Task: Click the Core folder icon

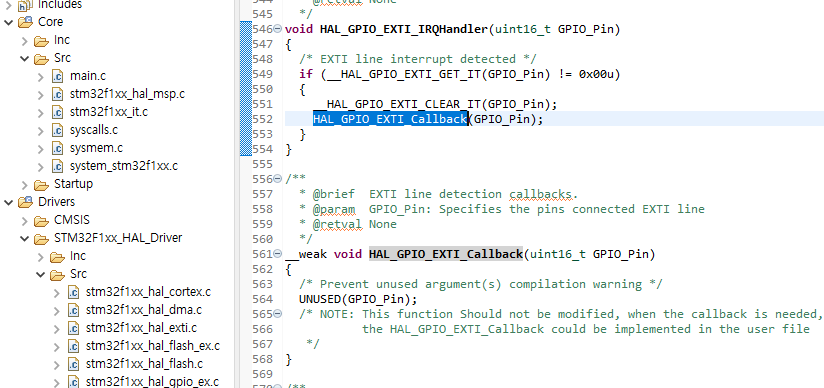Action: click(x=25, y=22)
